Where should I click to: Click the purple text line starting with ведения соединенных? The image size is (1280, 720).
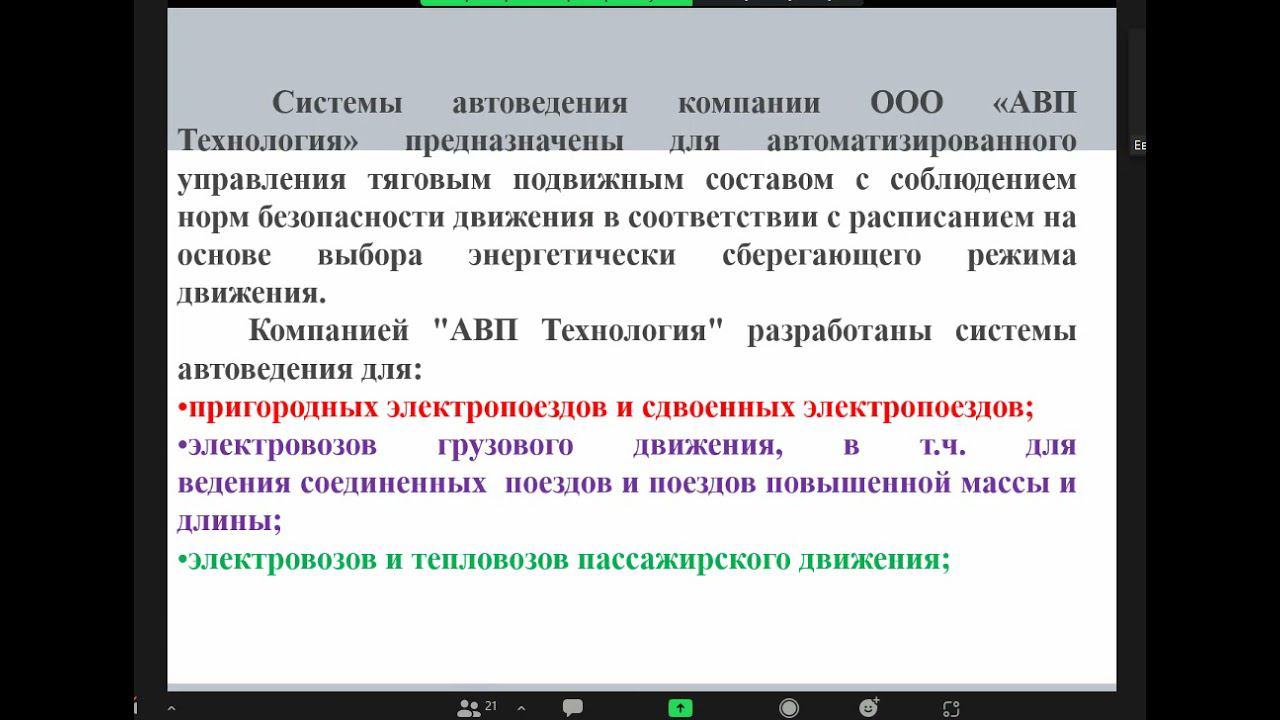tap(627, 484)
